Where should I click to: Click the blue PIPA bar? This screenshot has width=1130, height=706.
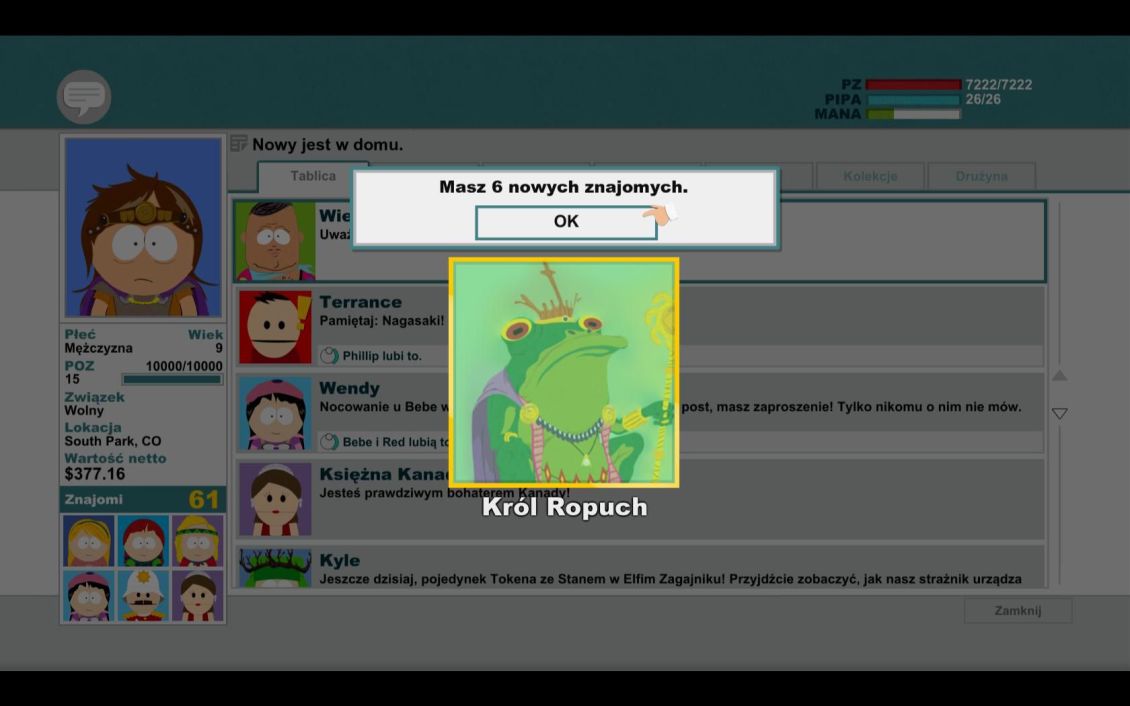(913, 99)
